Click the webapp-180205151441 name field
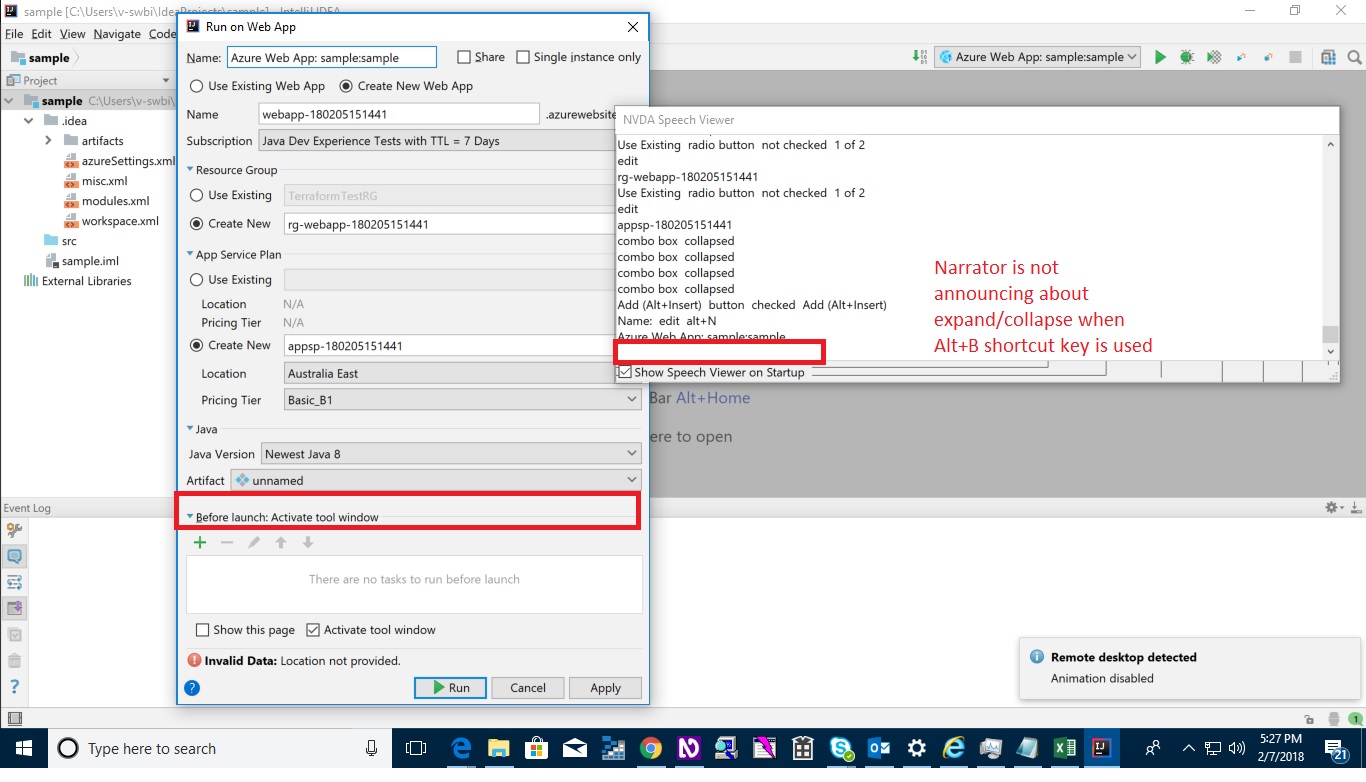The width and height of the screenshot is (1366, 782). (x=398, y=113)
